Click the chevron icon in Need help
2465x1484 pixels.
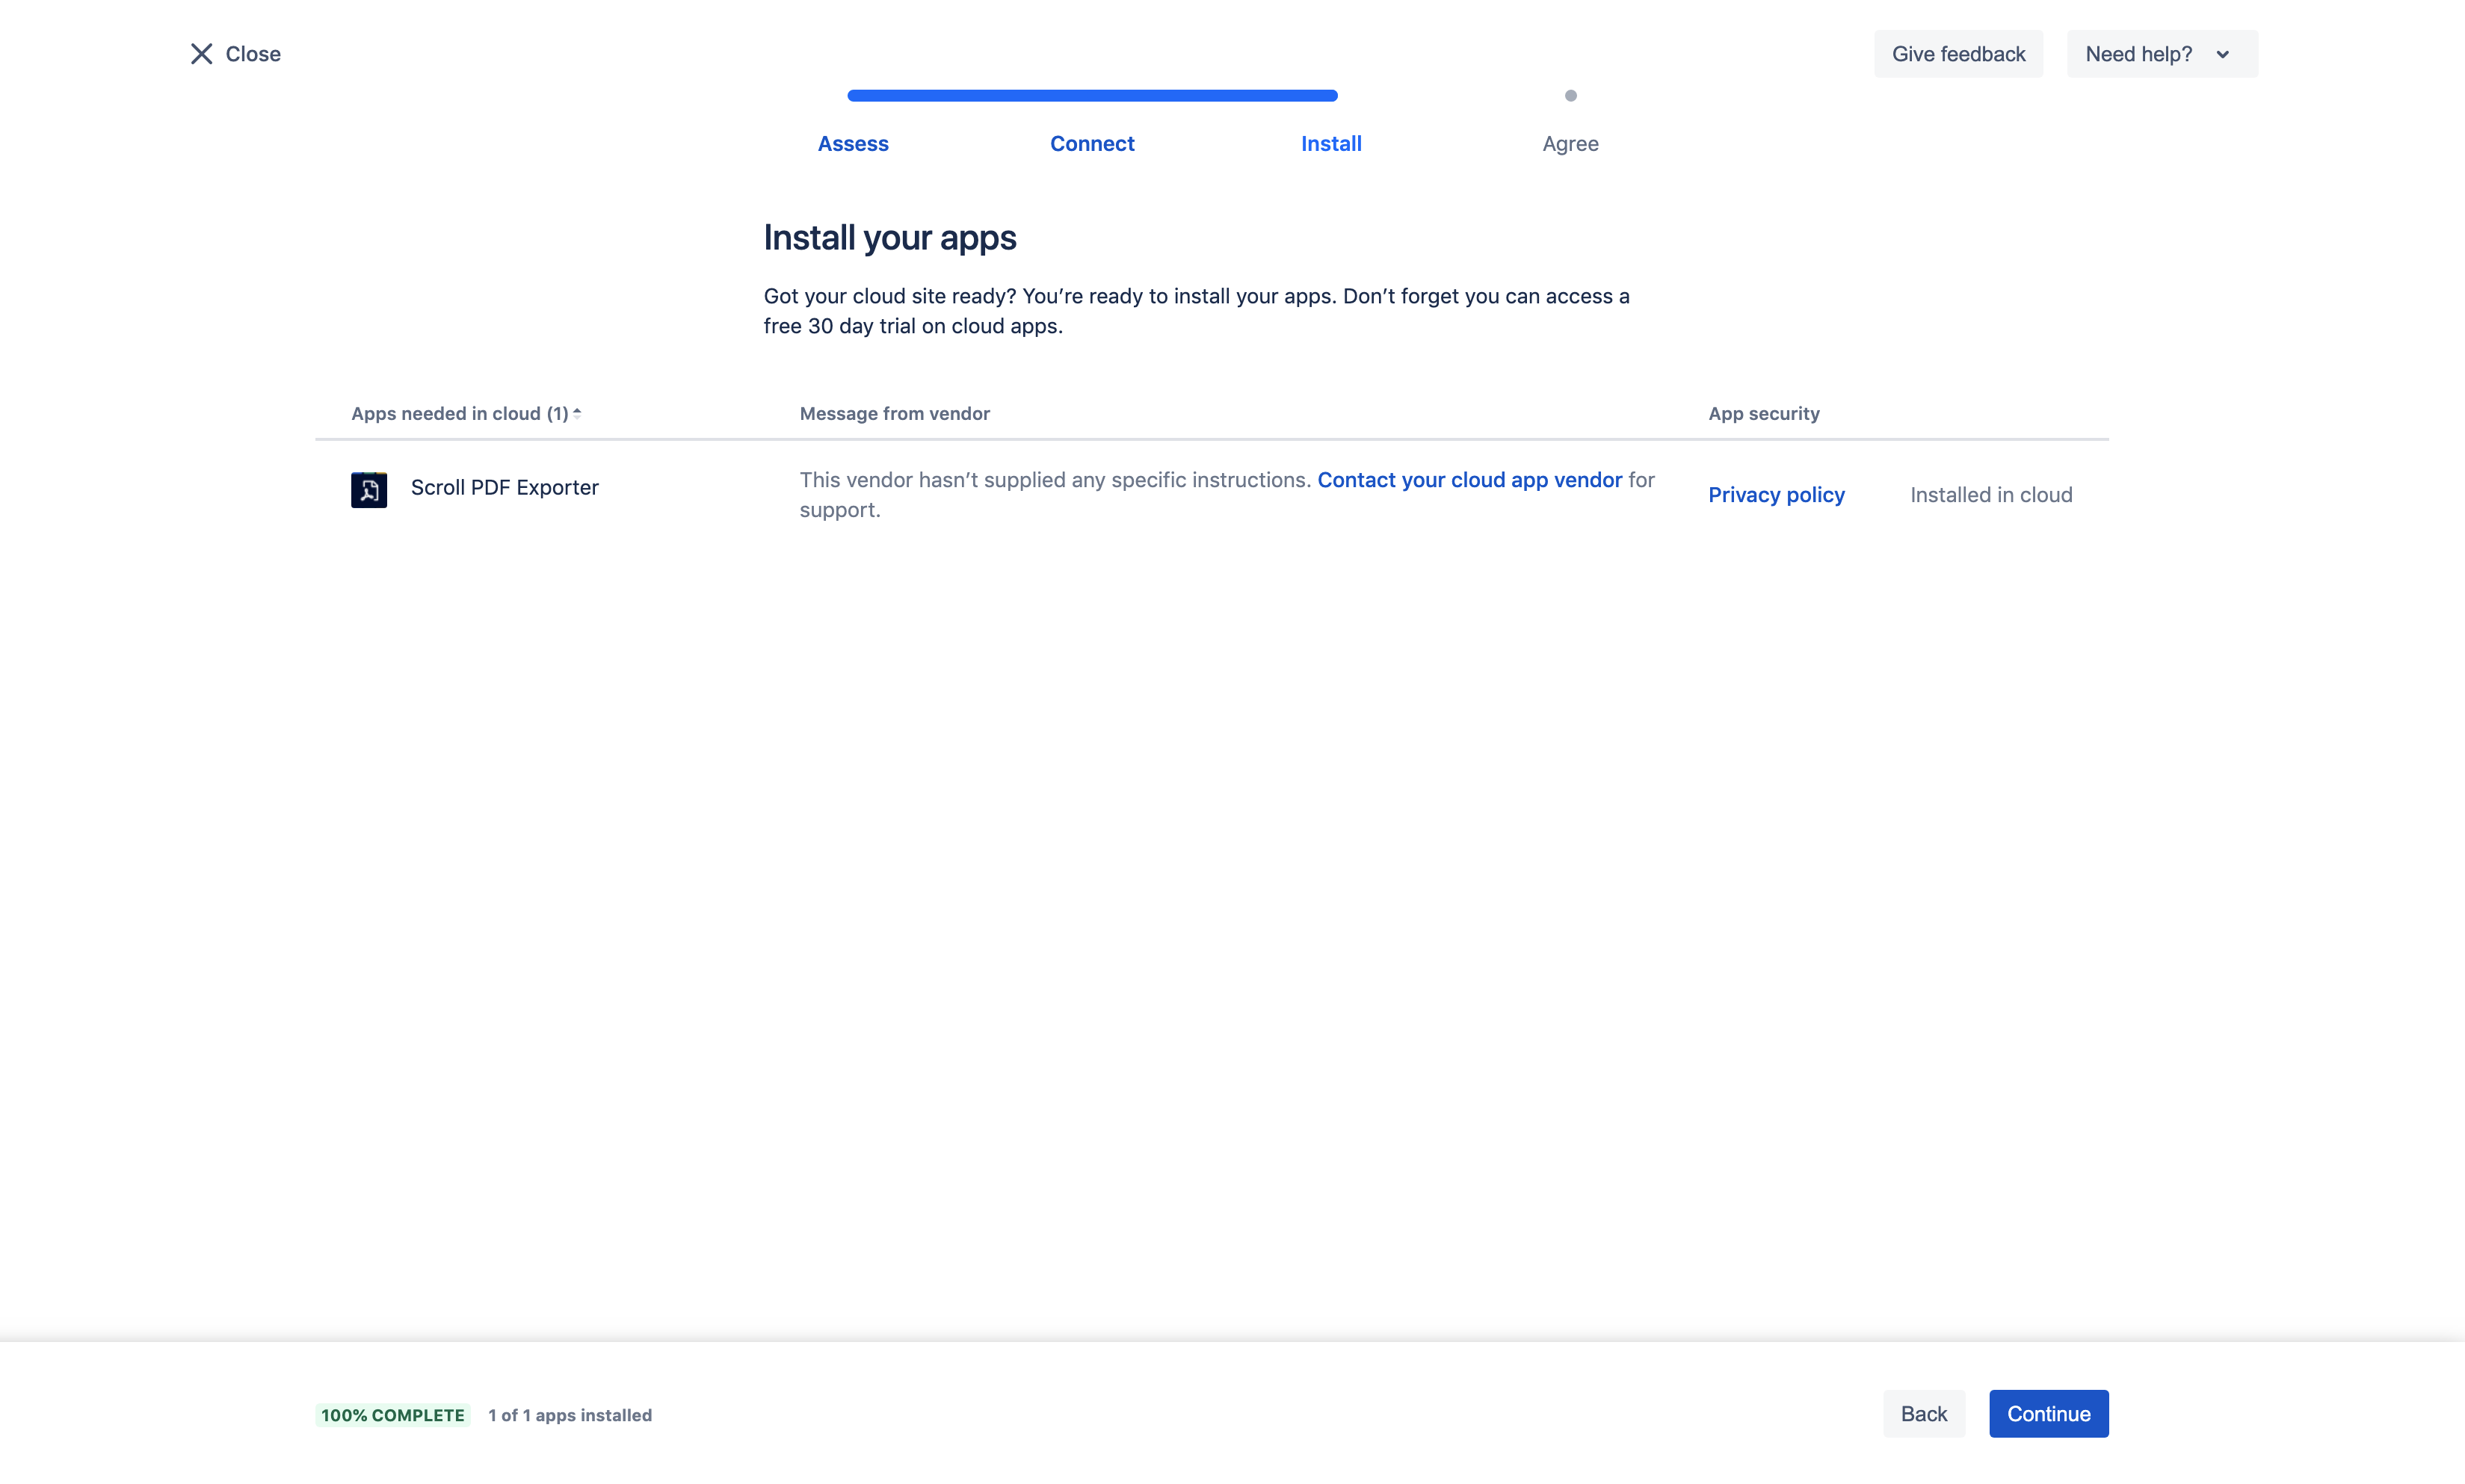pyautogui.click(x=2222, y=54)
